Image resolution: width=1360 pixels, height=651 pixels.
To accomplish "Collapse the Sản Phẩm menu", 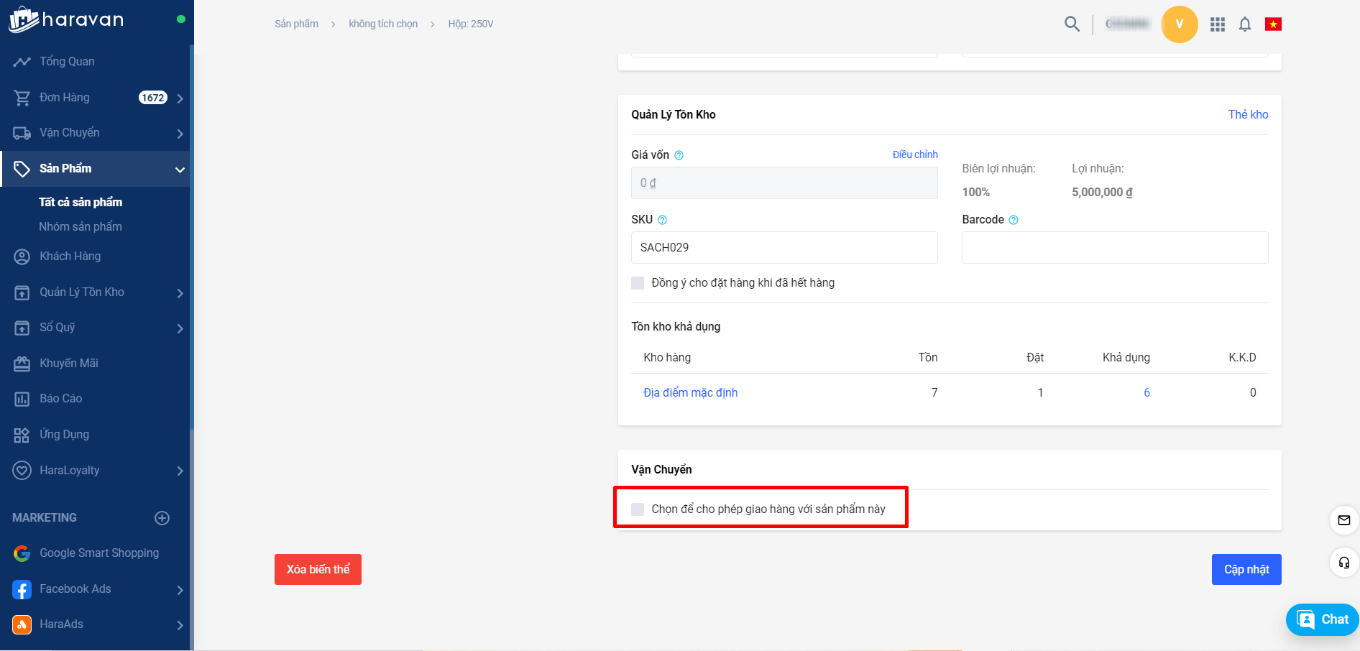I will (180, 170).
